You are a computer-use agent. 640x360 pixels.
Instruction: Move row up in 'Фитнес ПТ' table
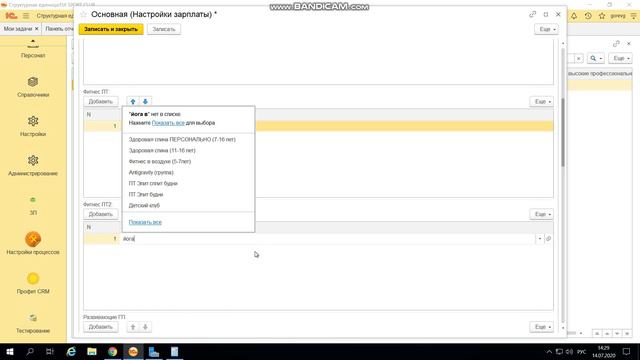coord(133,101)
